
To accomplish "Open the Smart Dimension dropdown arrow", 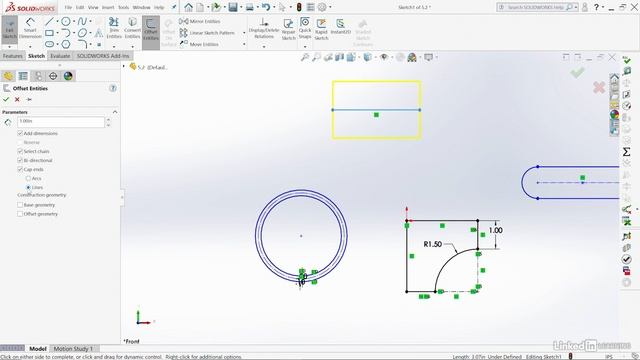I will (x=30, y=47).
